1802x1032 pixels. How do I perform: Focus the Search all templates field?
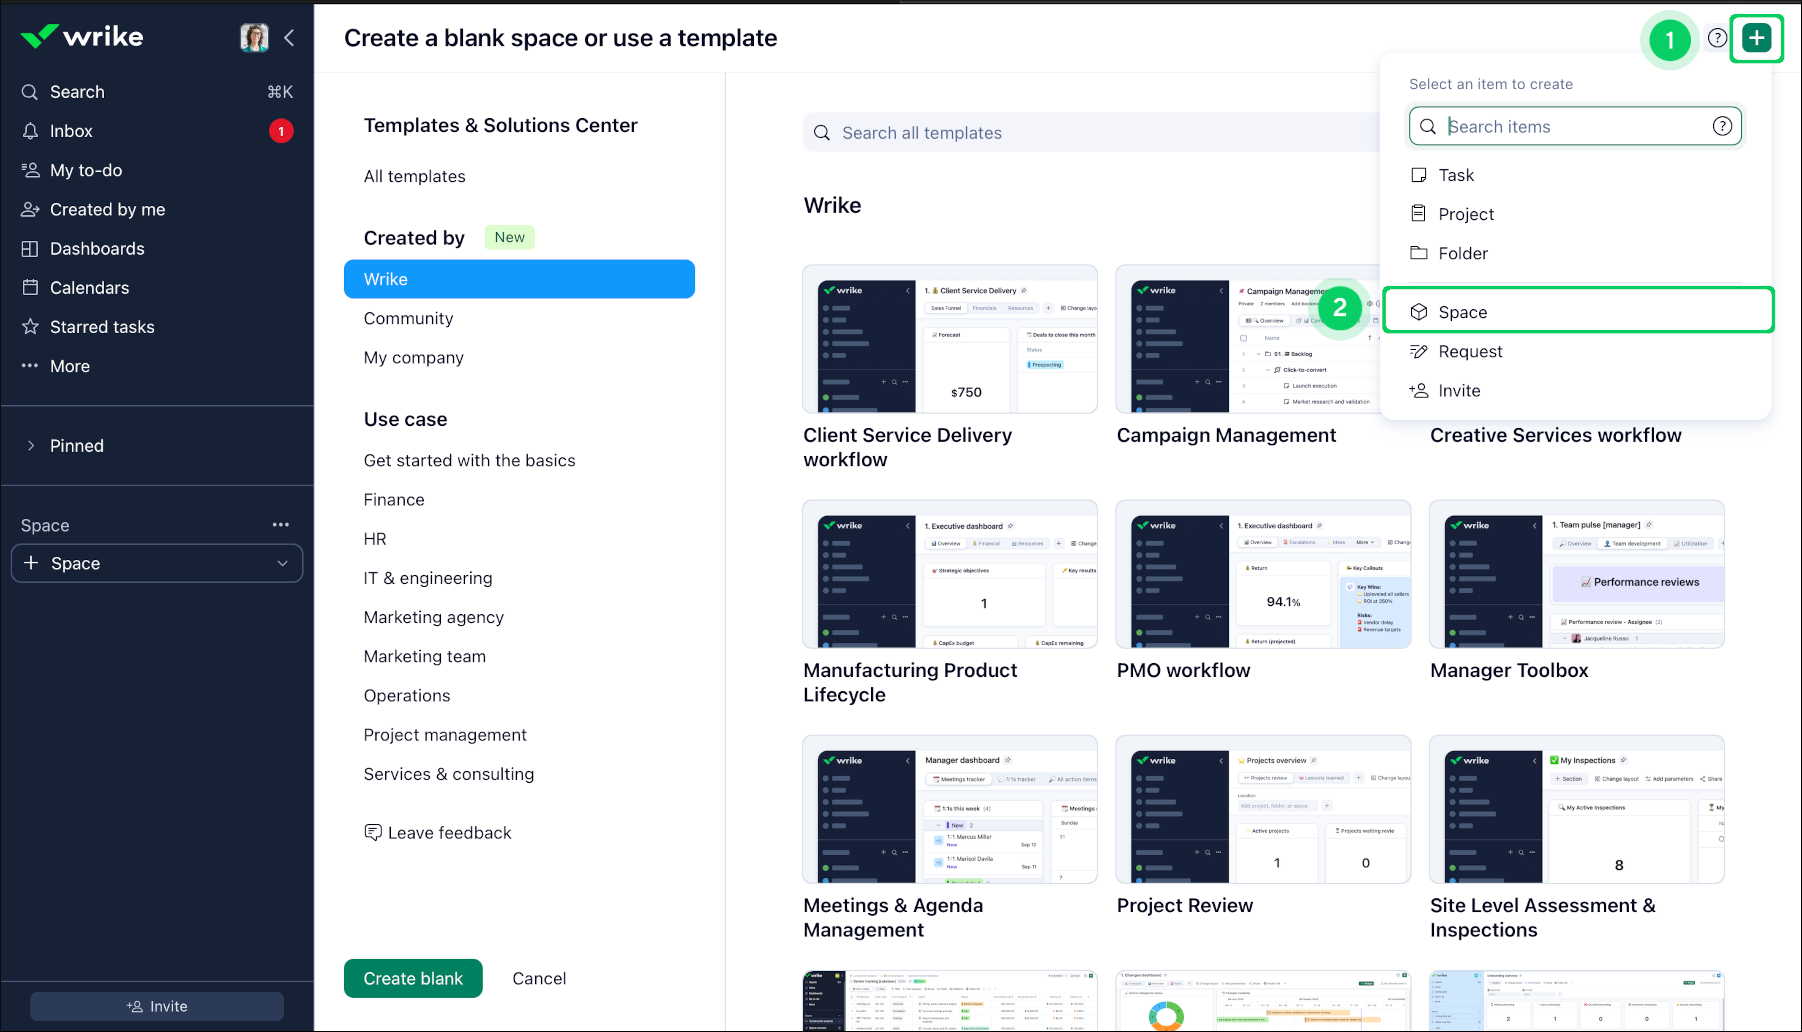(x=1092, y=133)
